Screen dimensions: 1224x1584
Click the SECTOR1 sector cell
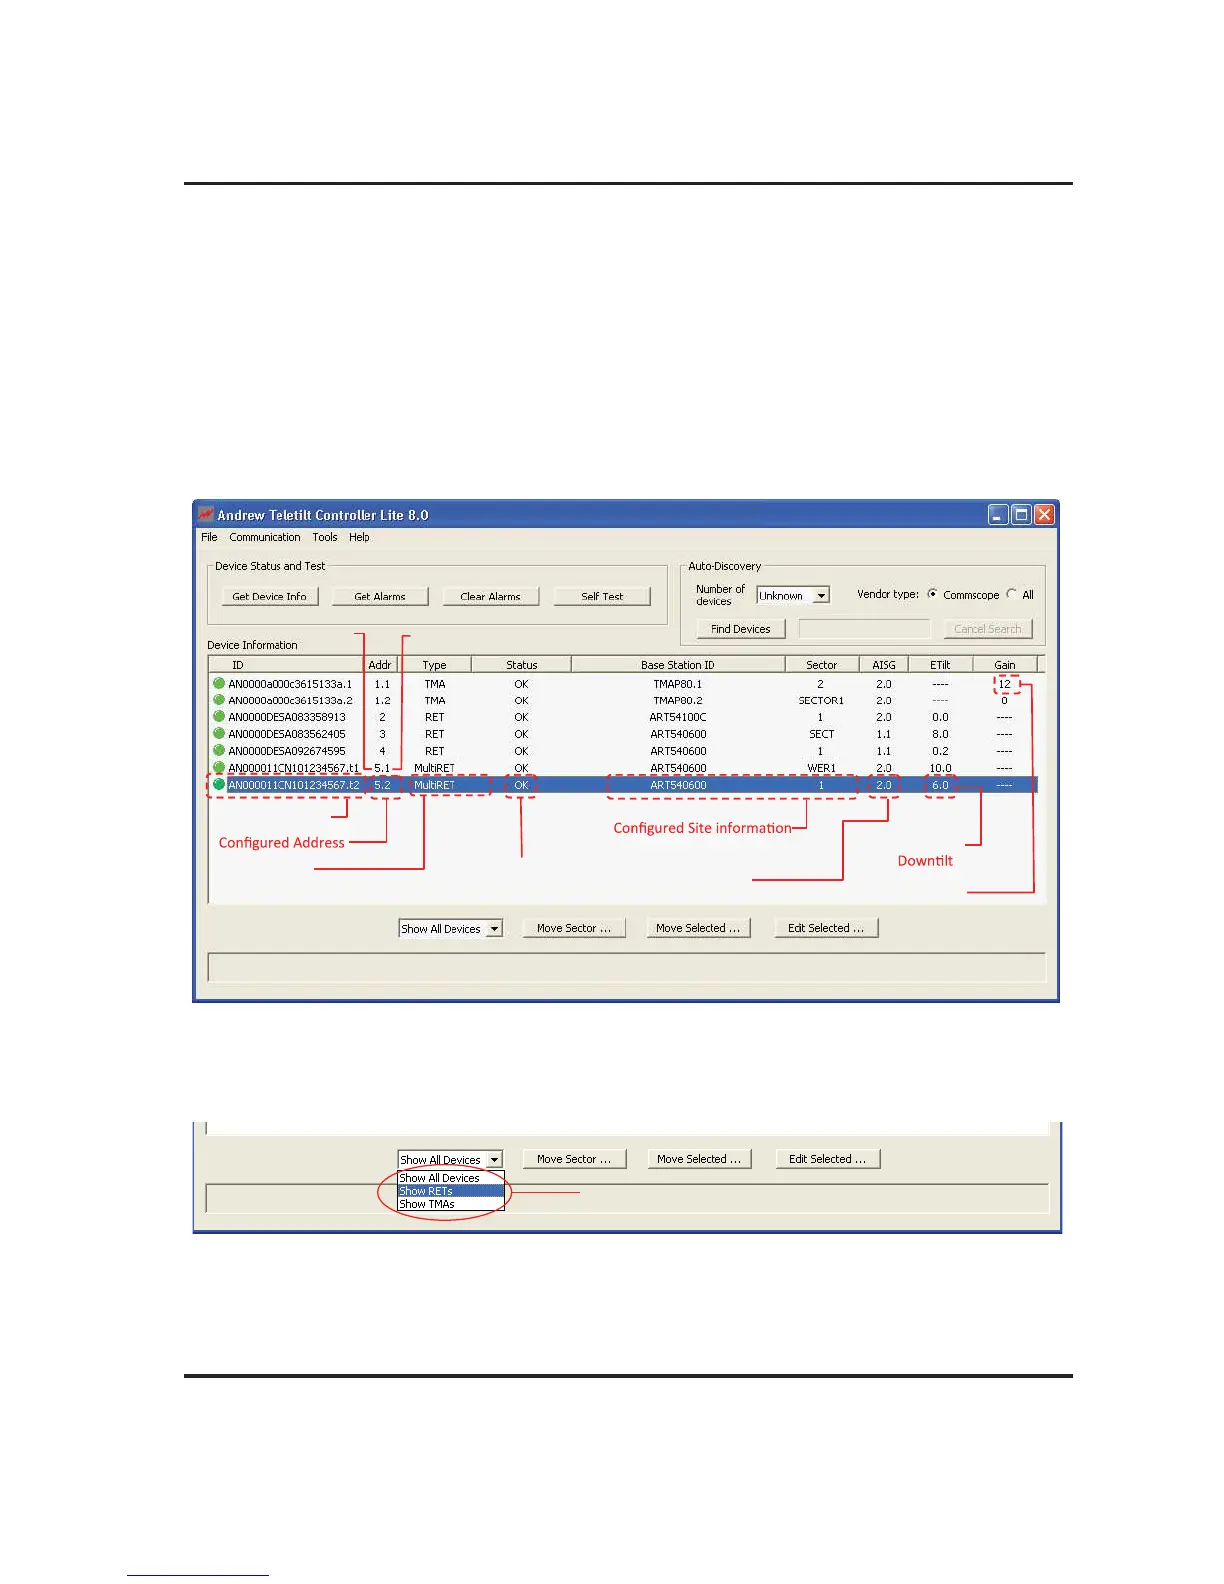coord(821,700)
